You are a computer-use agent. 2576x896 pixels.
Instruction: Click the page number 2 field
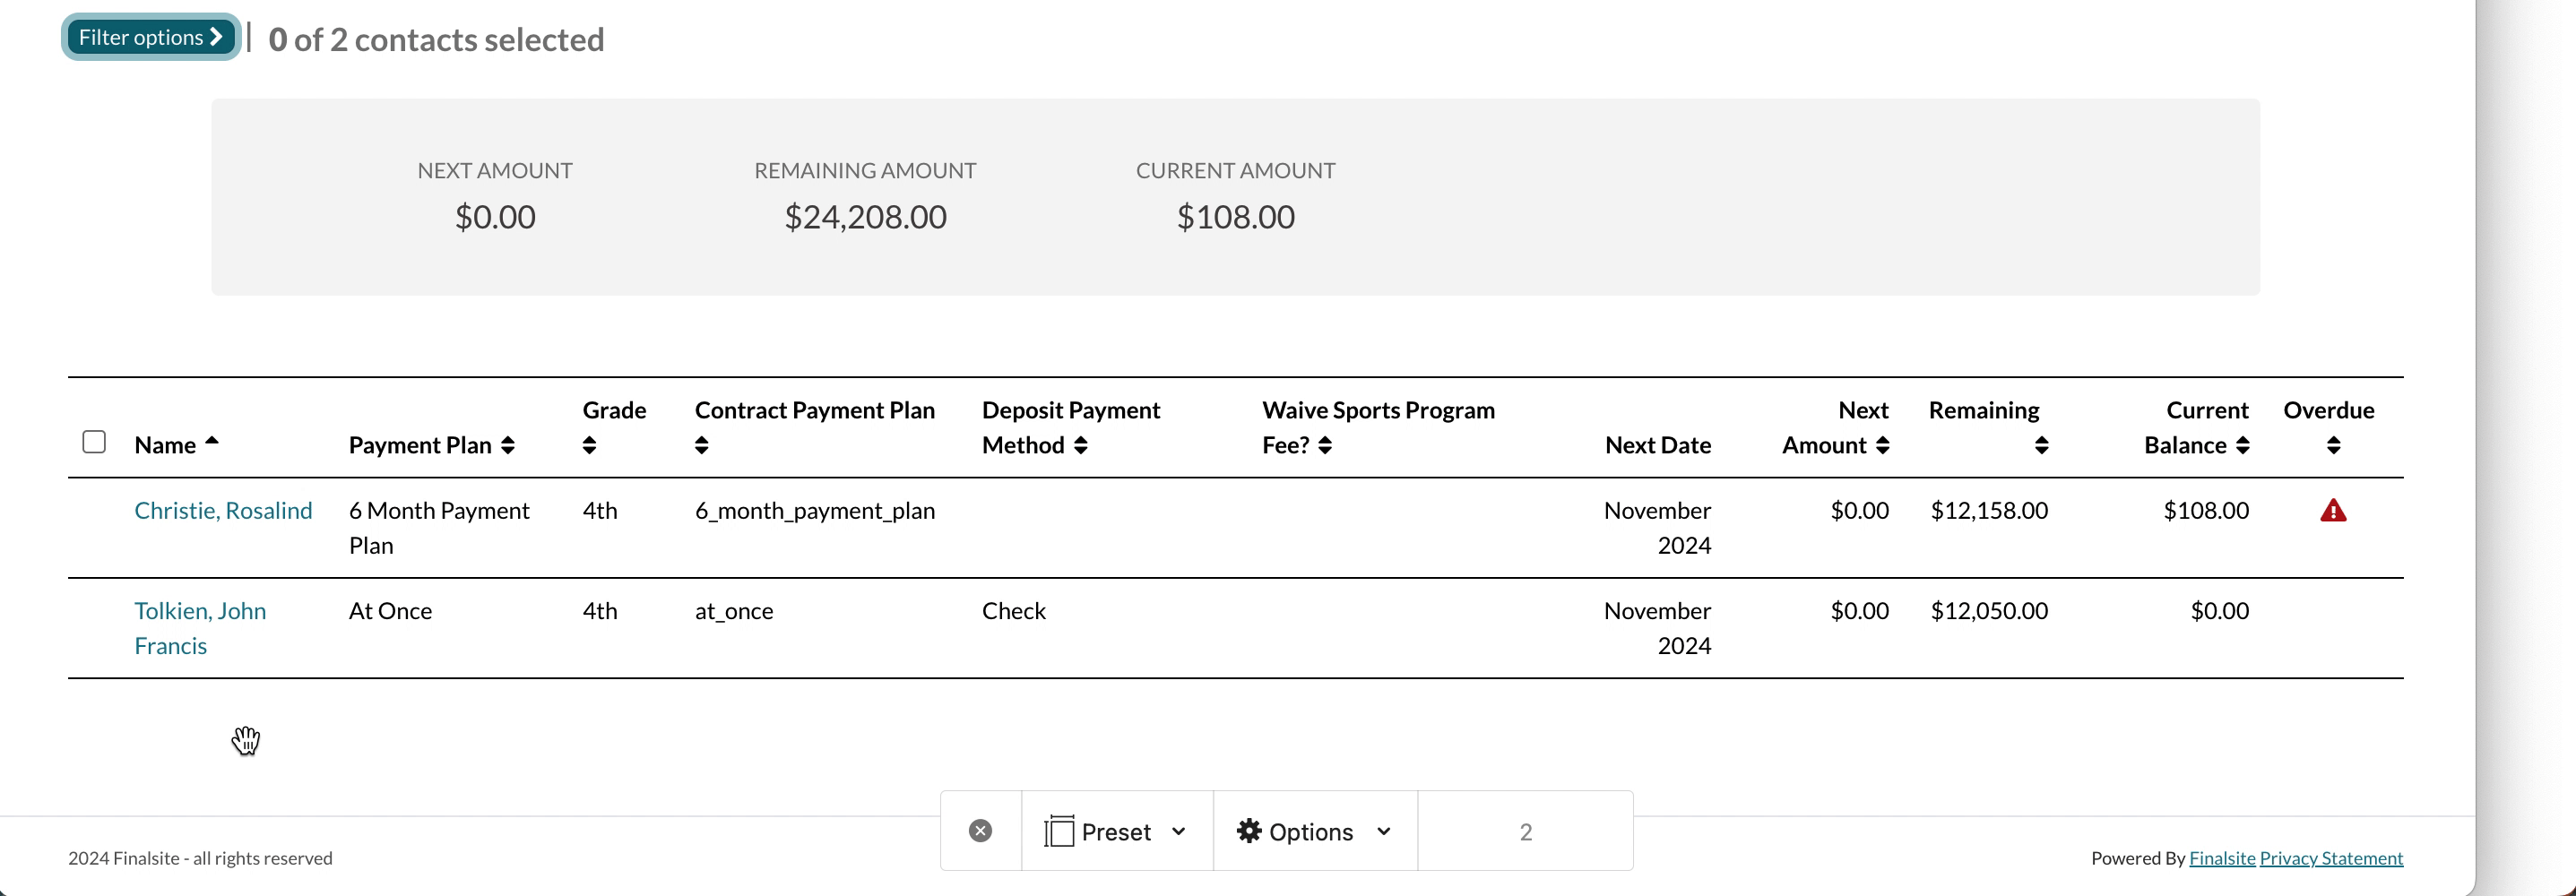[1525, 831]
